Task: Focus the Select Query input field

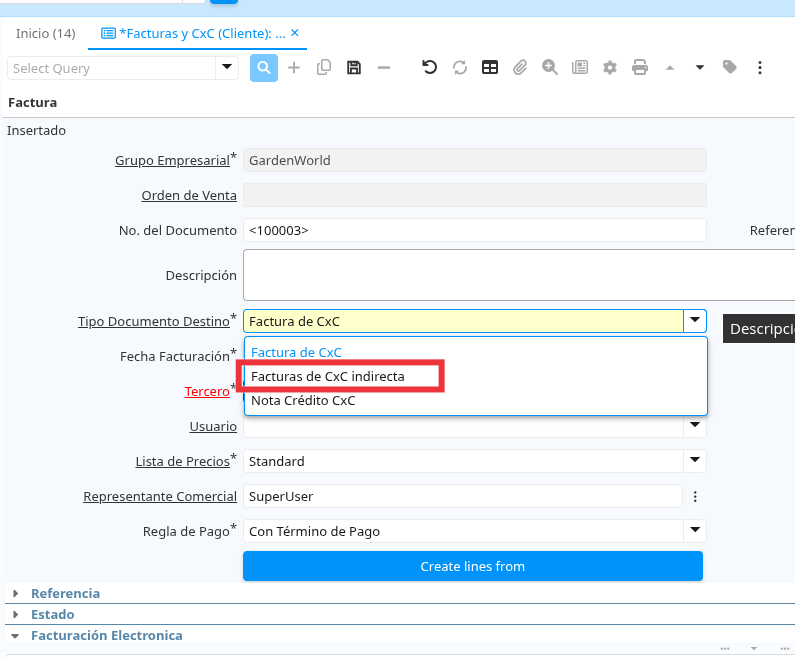Action: [112, 68]
